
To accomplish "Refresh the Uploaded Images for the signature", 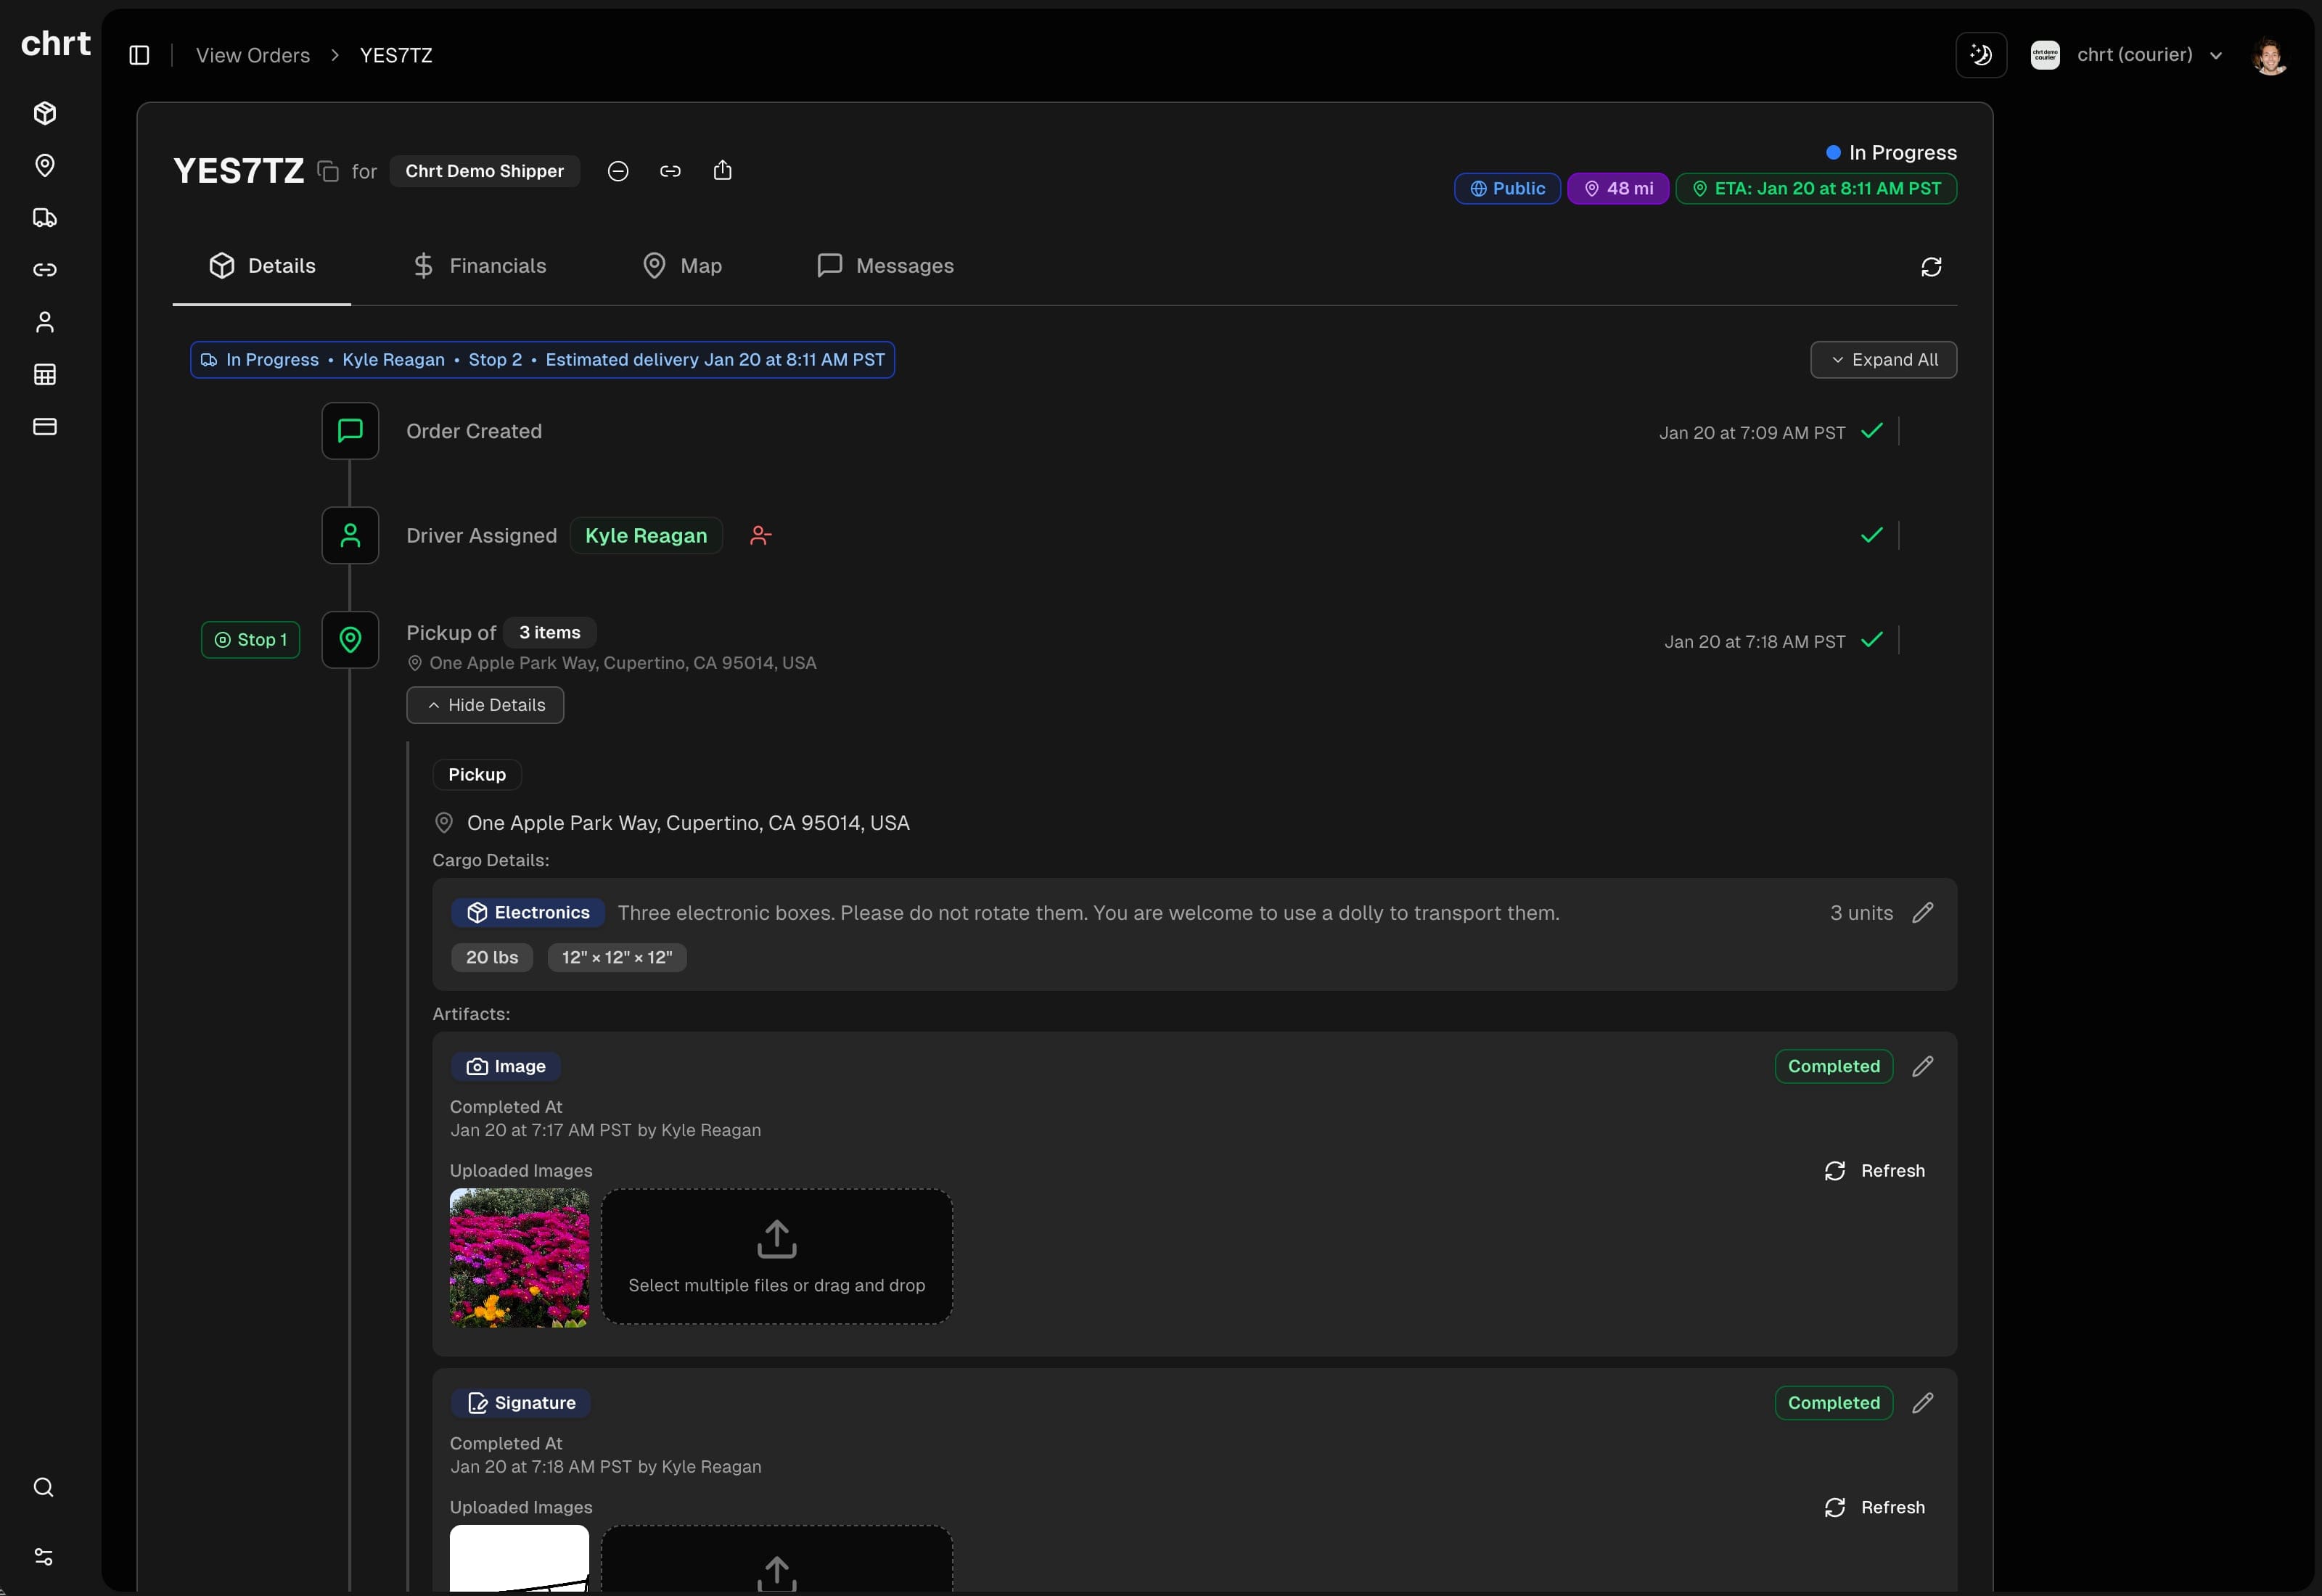I will coord(1875,1507).
